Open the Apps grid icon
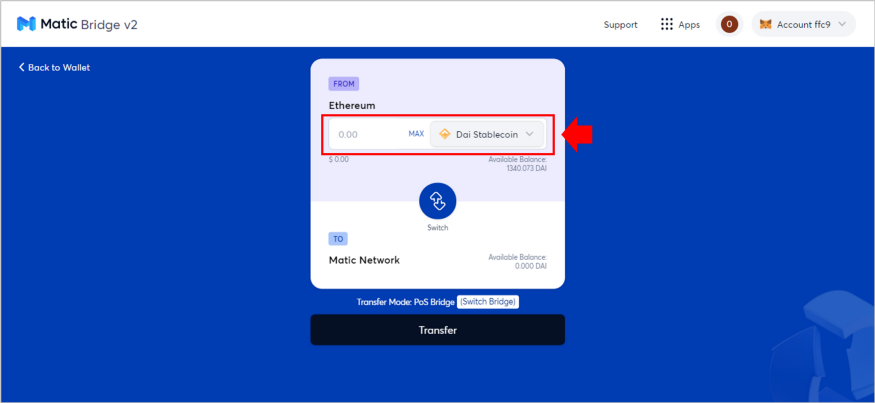This screenshot has height=403, width=875. 667,25
